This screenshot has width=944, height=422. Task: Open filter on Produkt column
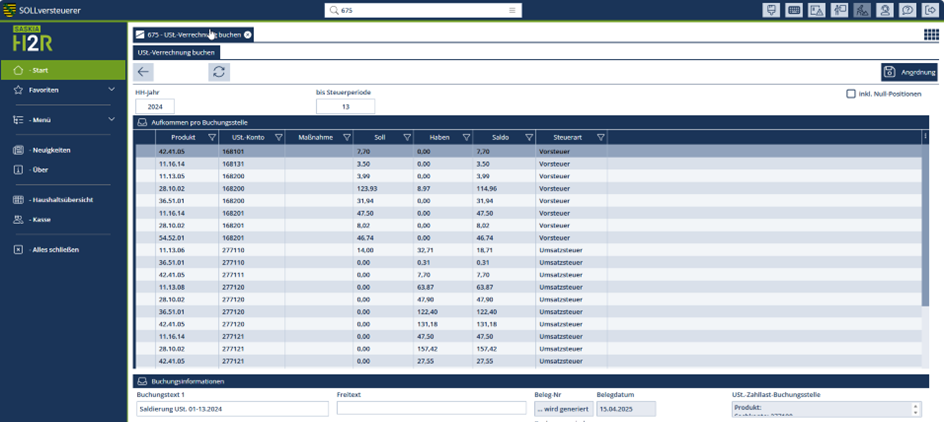tap(212, 137)
